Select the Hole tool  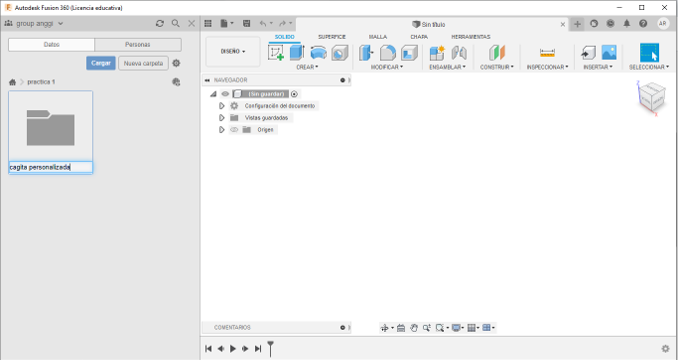[x=340, y=53]
